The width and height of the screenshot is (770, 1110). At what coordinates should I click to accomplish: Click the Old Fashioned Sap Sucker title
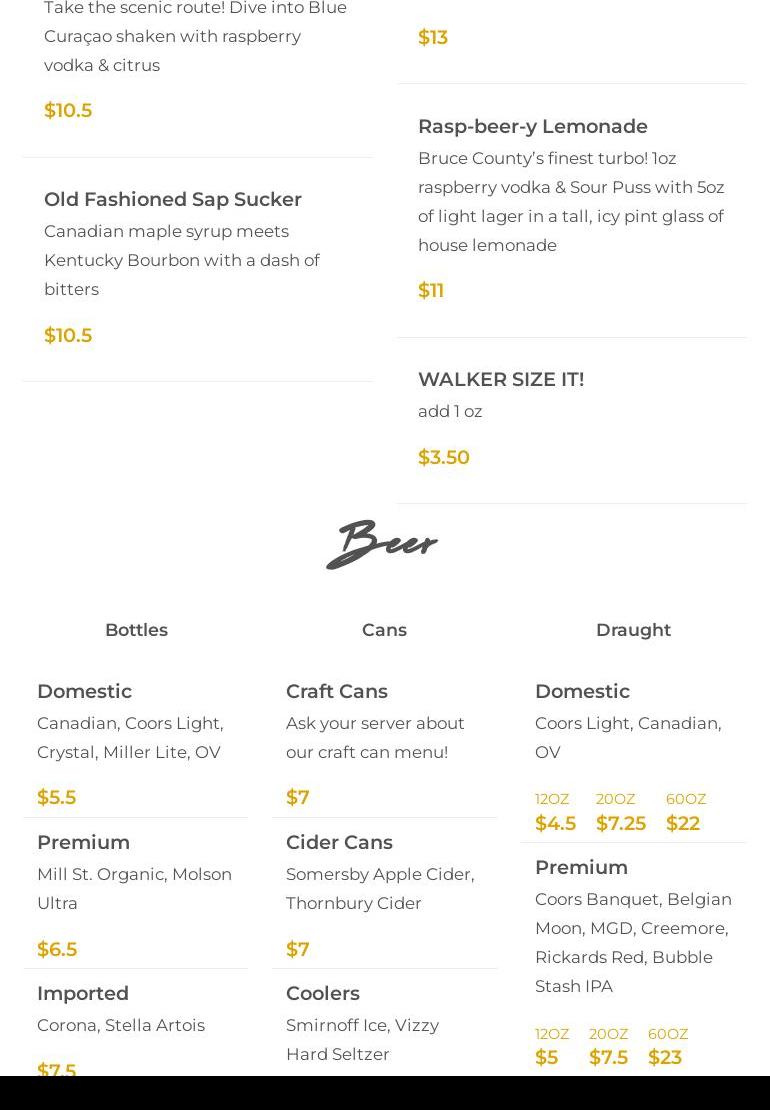tap(173, 200)
